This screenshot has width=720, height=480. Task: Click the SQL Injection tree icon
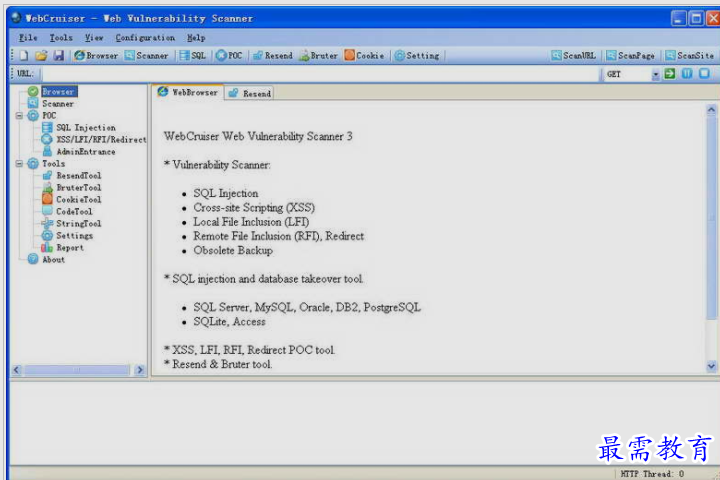click(47, 128)
